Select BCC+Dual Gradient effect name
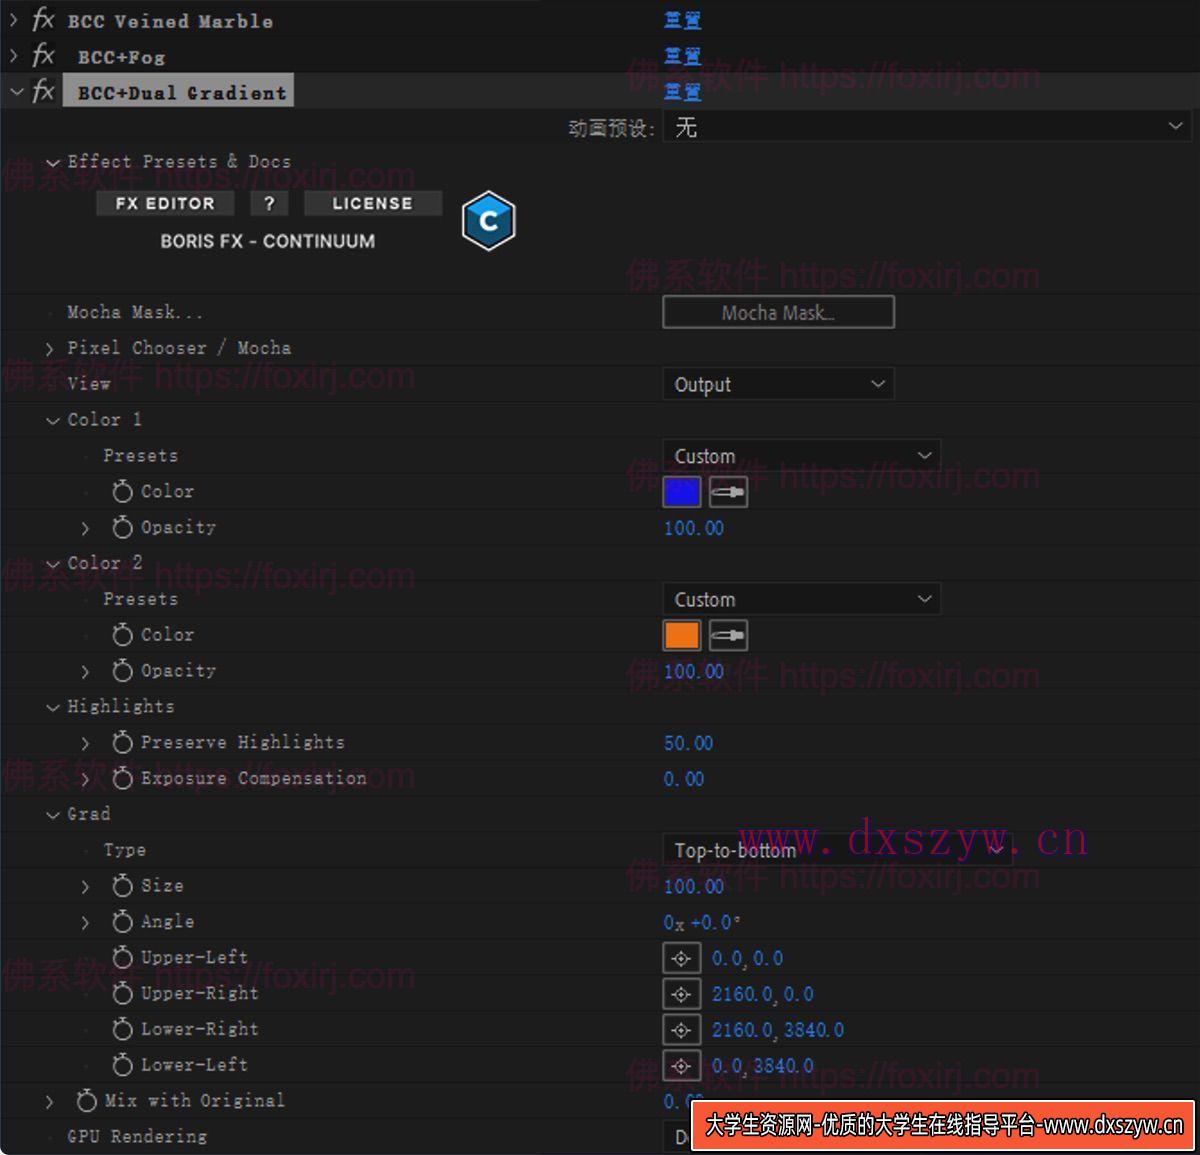 pos(181,92)
